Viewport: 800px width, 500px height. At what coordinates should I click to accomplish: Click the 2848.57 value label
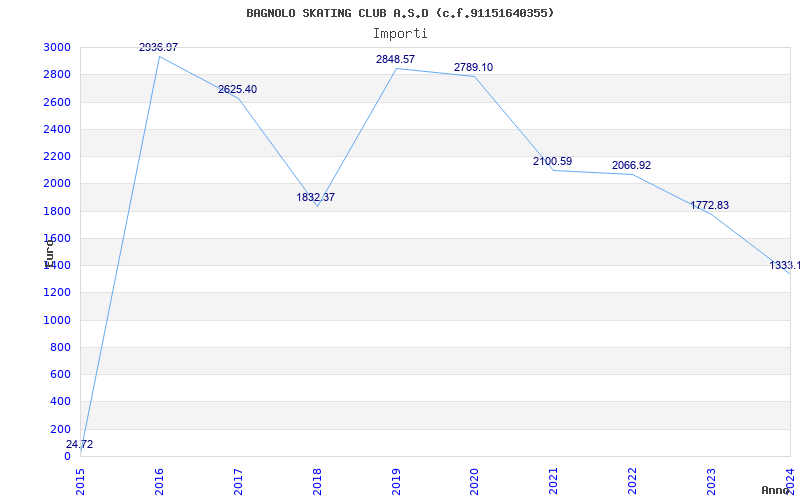[x=395, y=59]
